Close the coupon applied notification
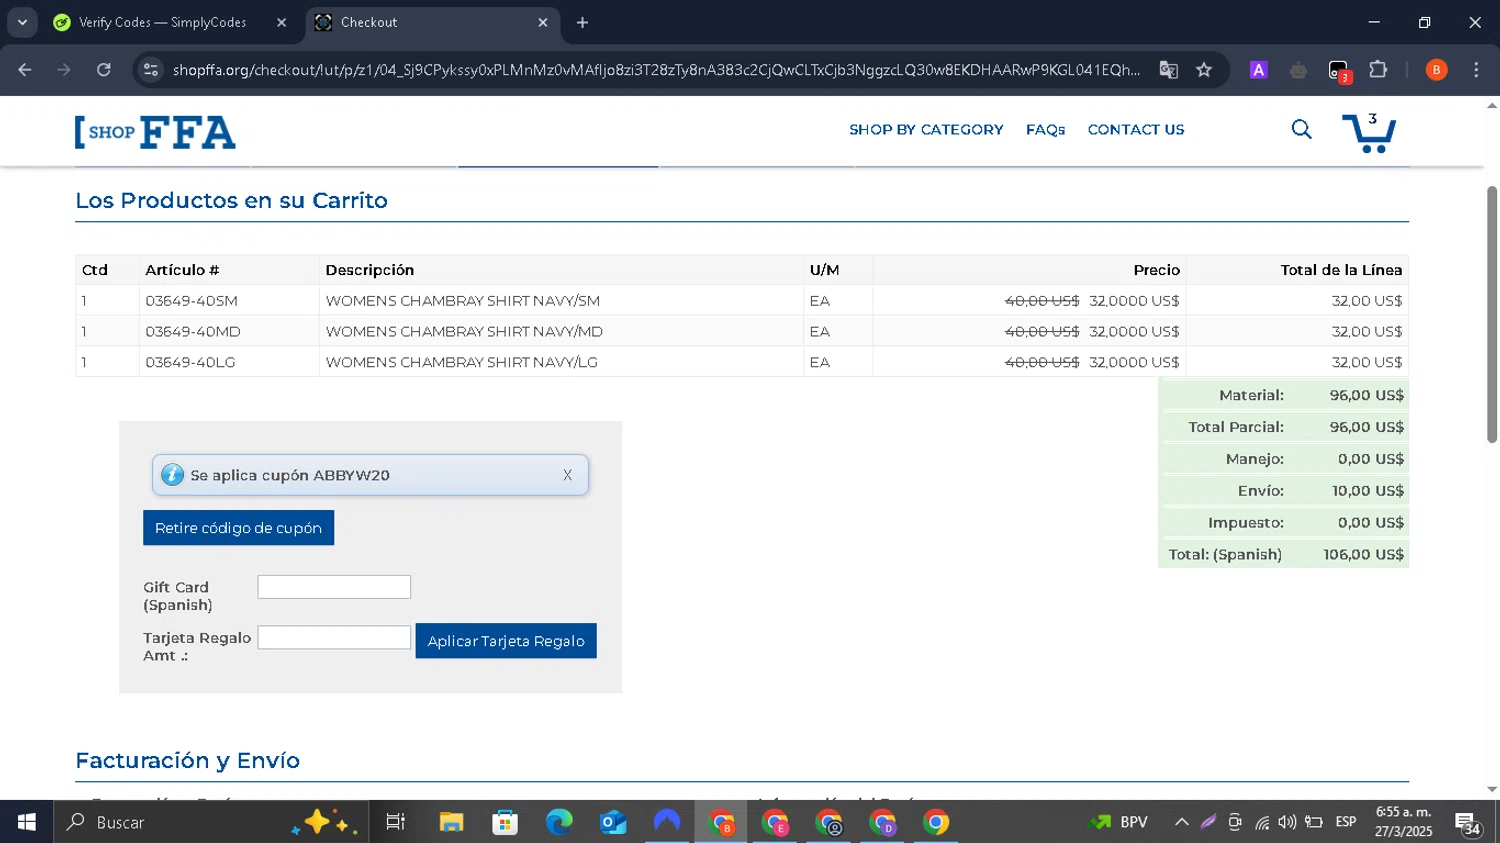 (x=567, y=475)
